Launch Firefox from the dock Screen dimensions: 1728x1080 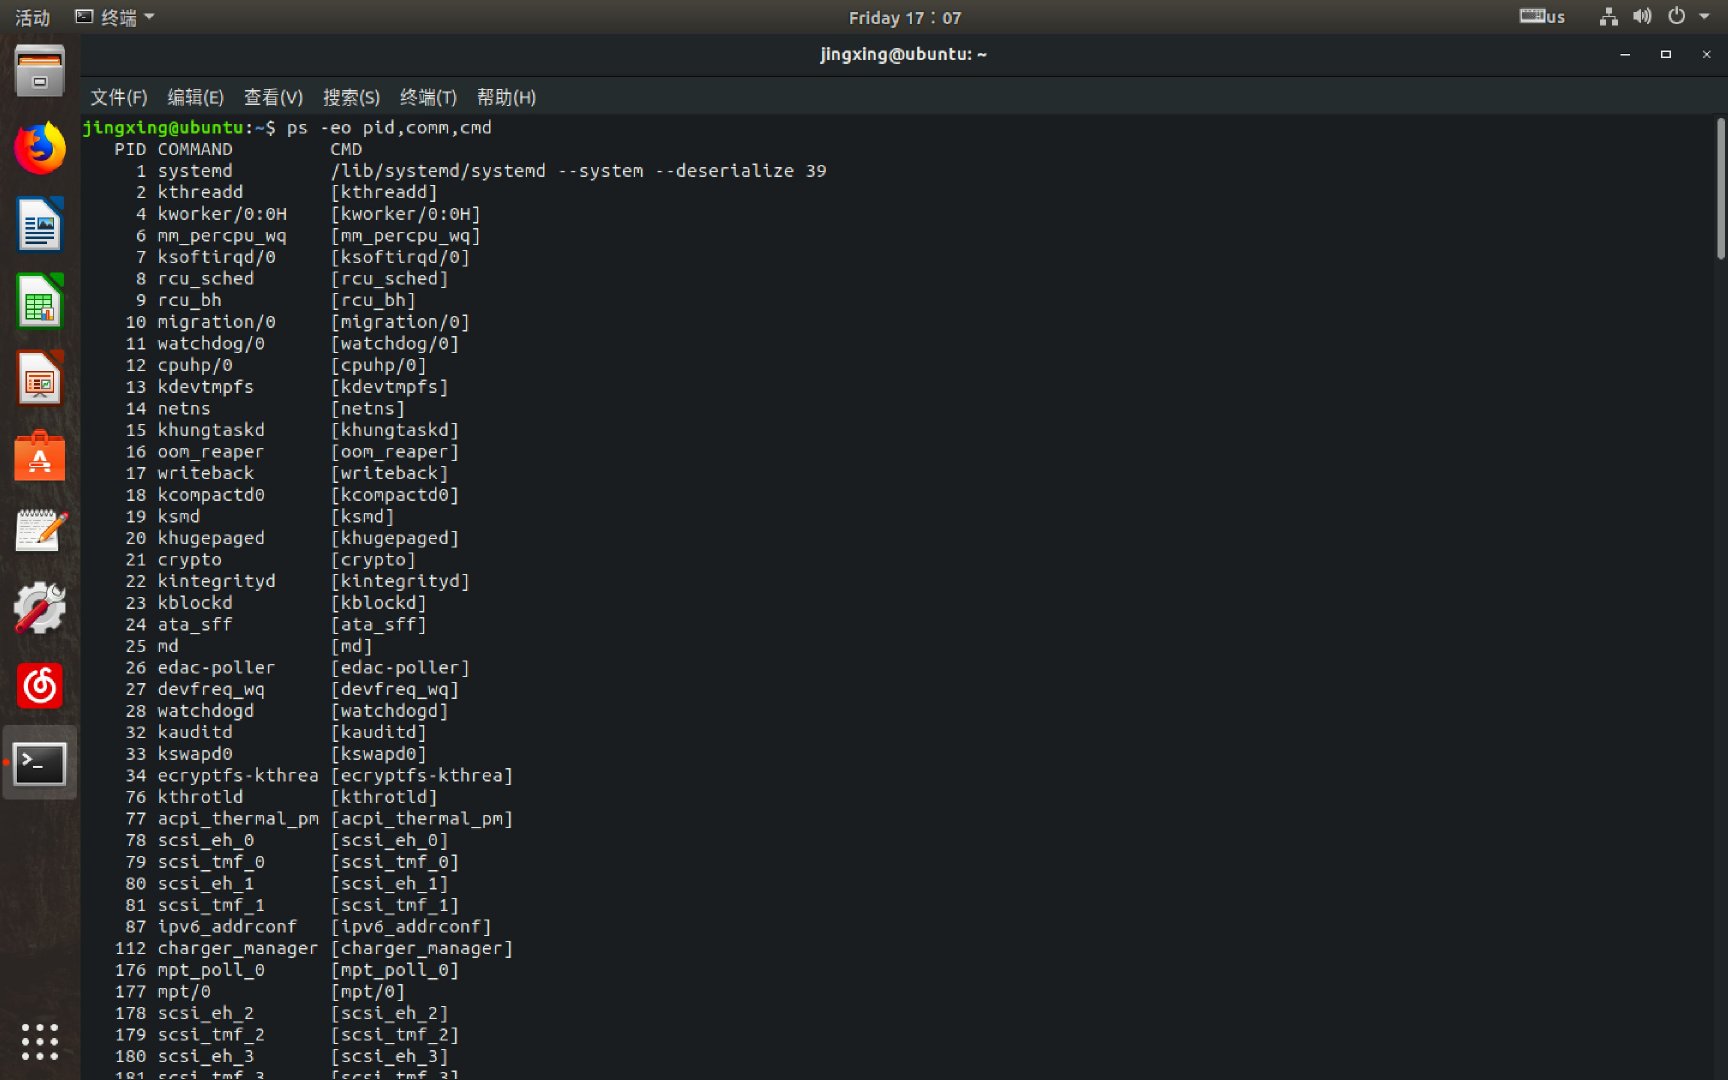coord(40,149)
